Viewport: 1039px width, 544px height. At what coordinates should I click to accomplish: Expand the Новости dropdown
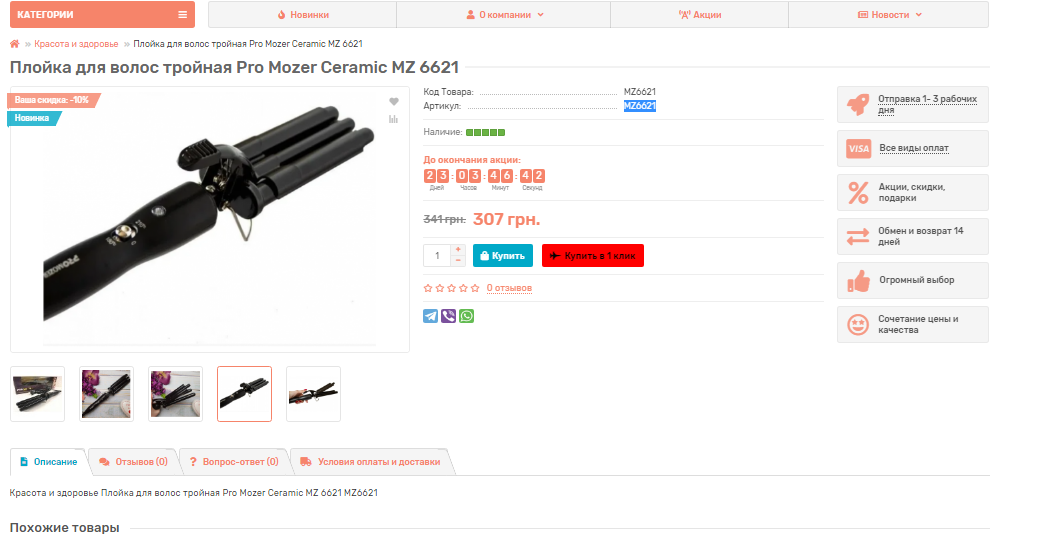(890, 15)
